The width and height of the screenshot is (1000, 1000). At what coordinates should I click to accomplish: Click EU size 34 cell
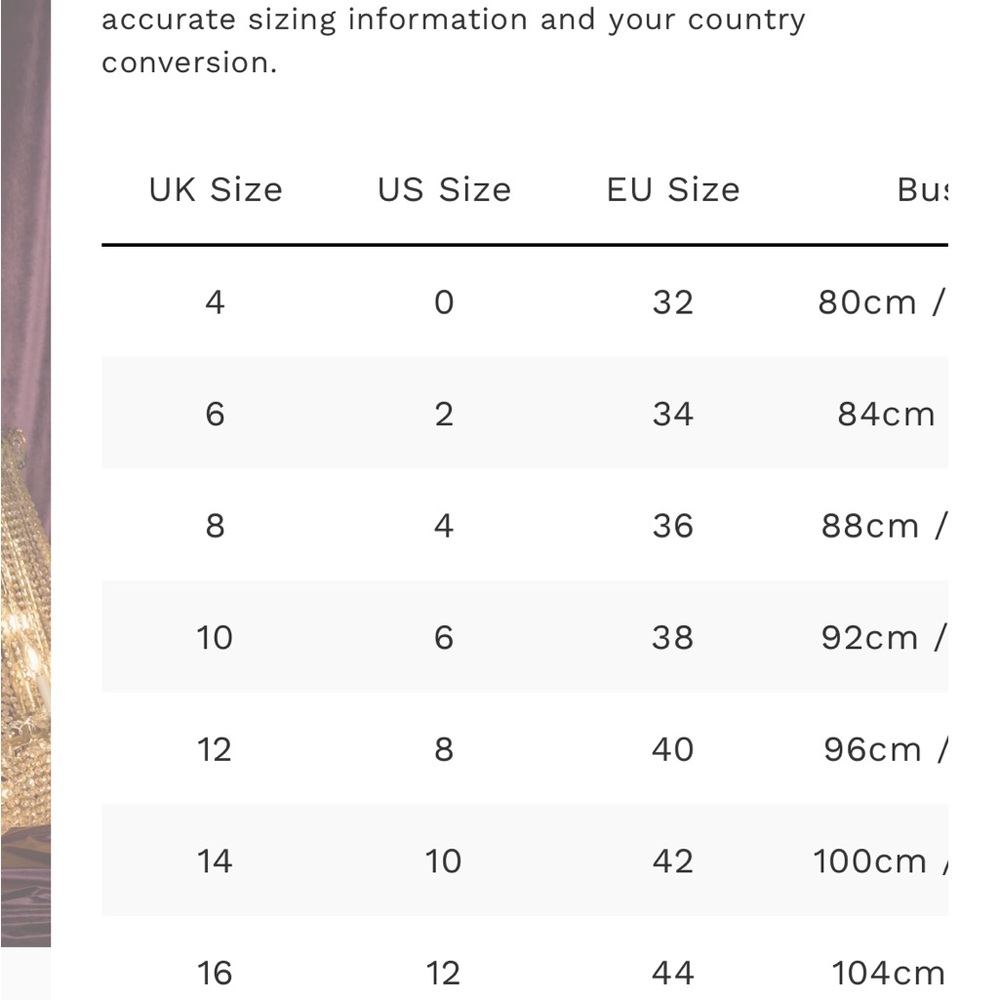[x=673, y=414]
